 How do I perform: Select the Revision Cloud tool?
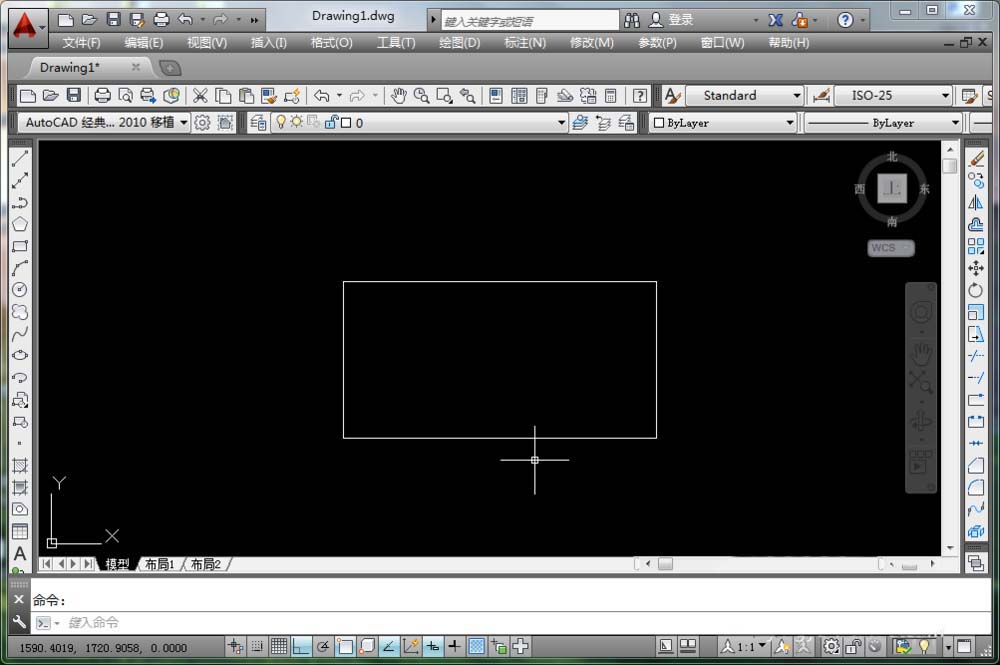20,312
